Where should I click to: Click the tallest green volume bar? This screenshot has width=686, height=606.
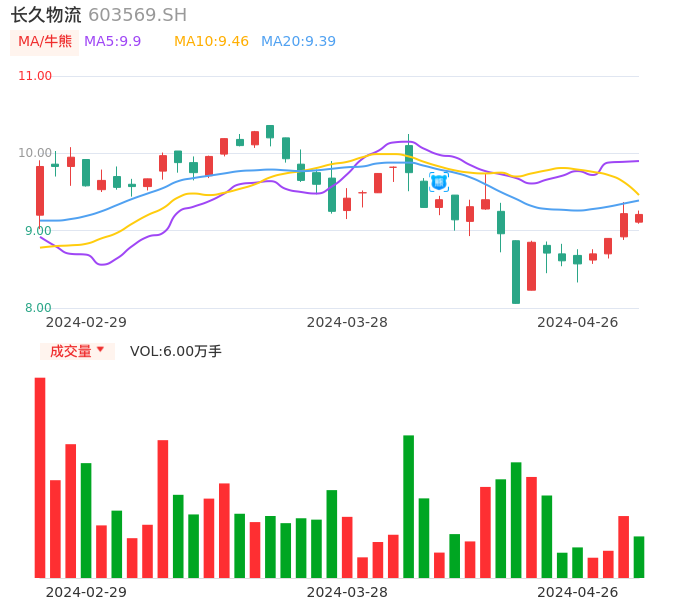(408, 506)
